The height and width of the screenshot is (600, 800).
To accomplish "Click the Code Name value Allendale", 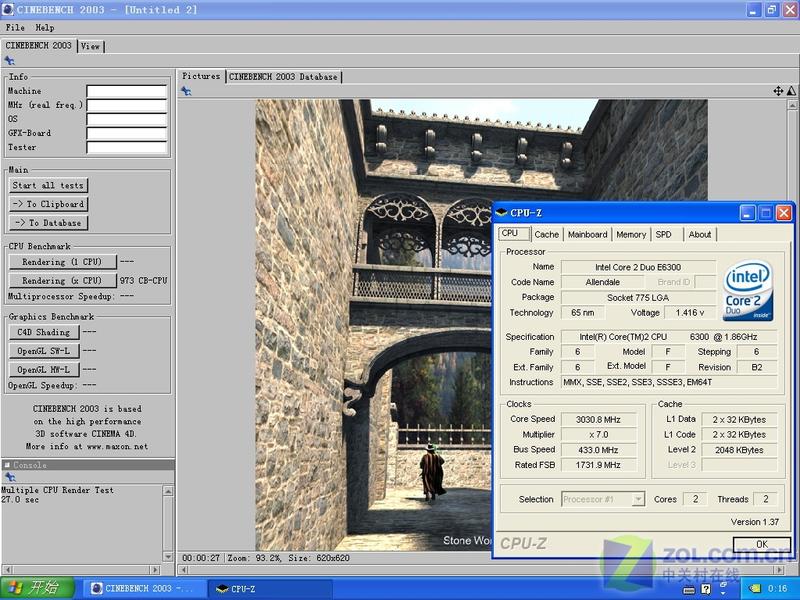I will [603, 282].
